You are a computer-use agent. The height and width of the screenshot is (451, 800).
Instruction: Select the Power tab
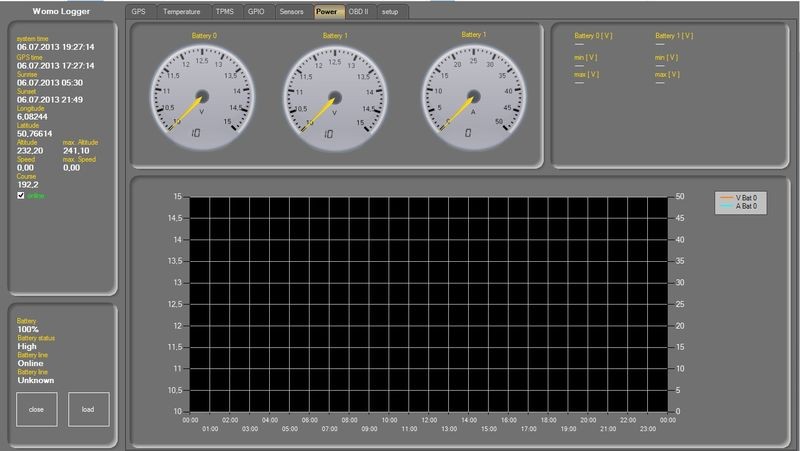(326, 11)
